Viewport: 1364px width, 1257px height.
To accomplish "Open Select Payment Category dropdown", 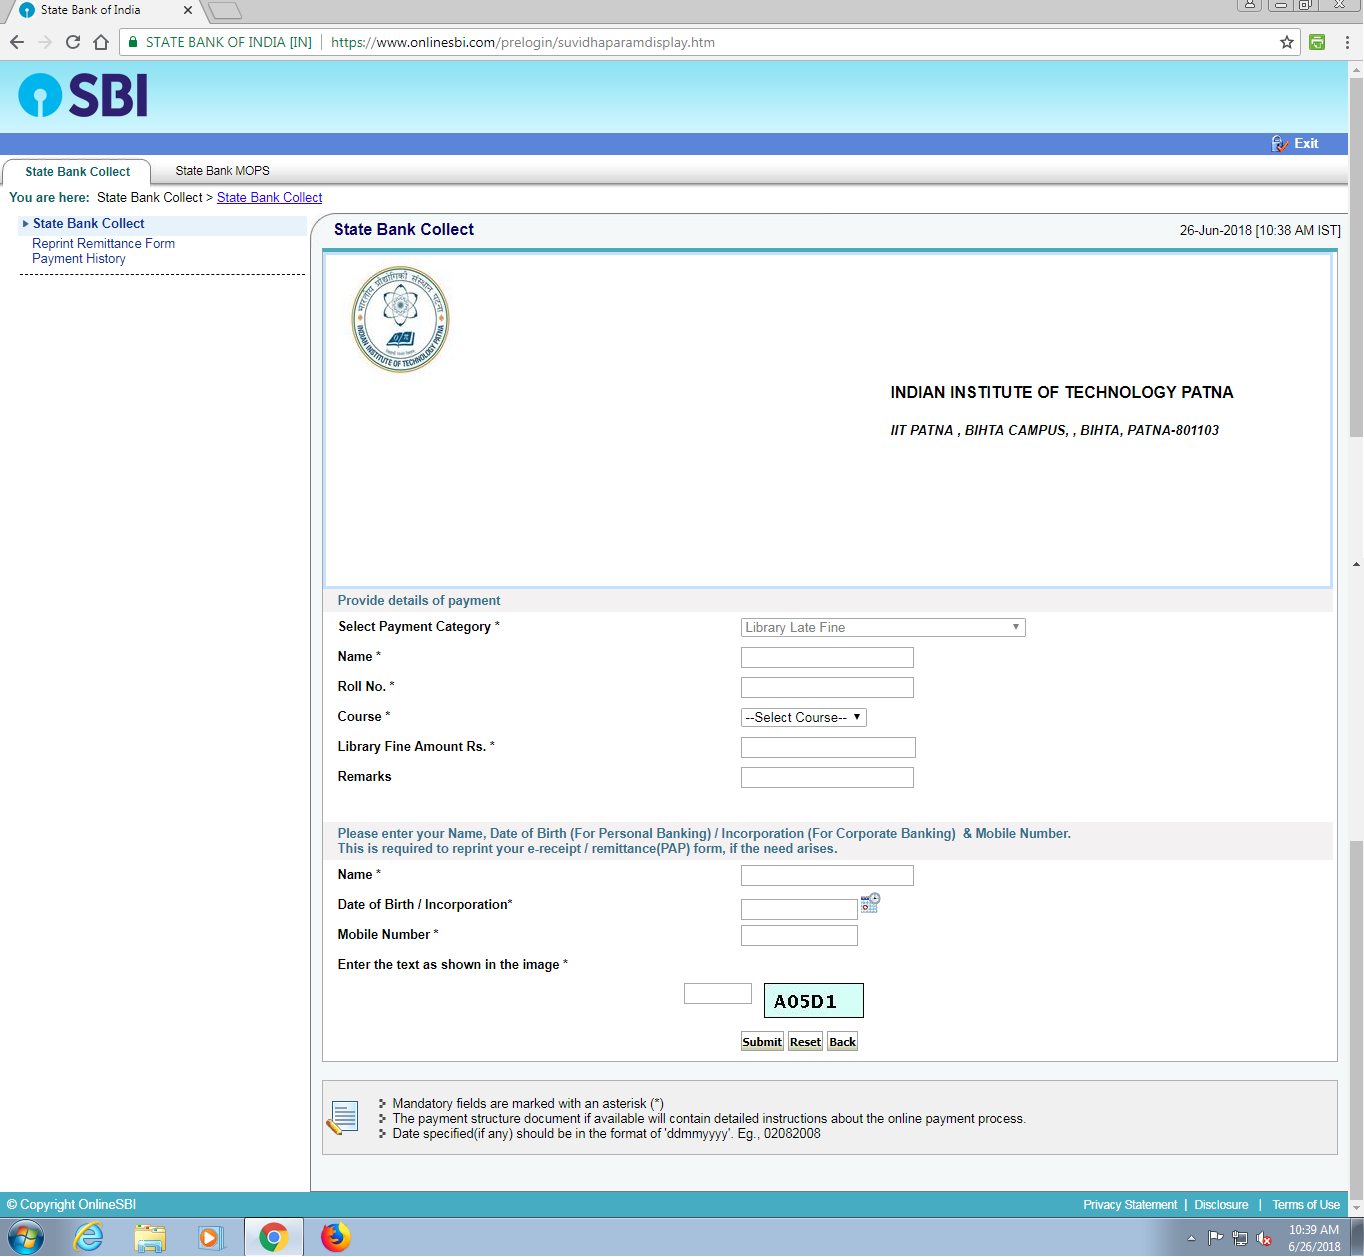I will (883, 628).
